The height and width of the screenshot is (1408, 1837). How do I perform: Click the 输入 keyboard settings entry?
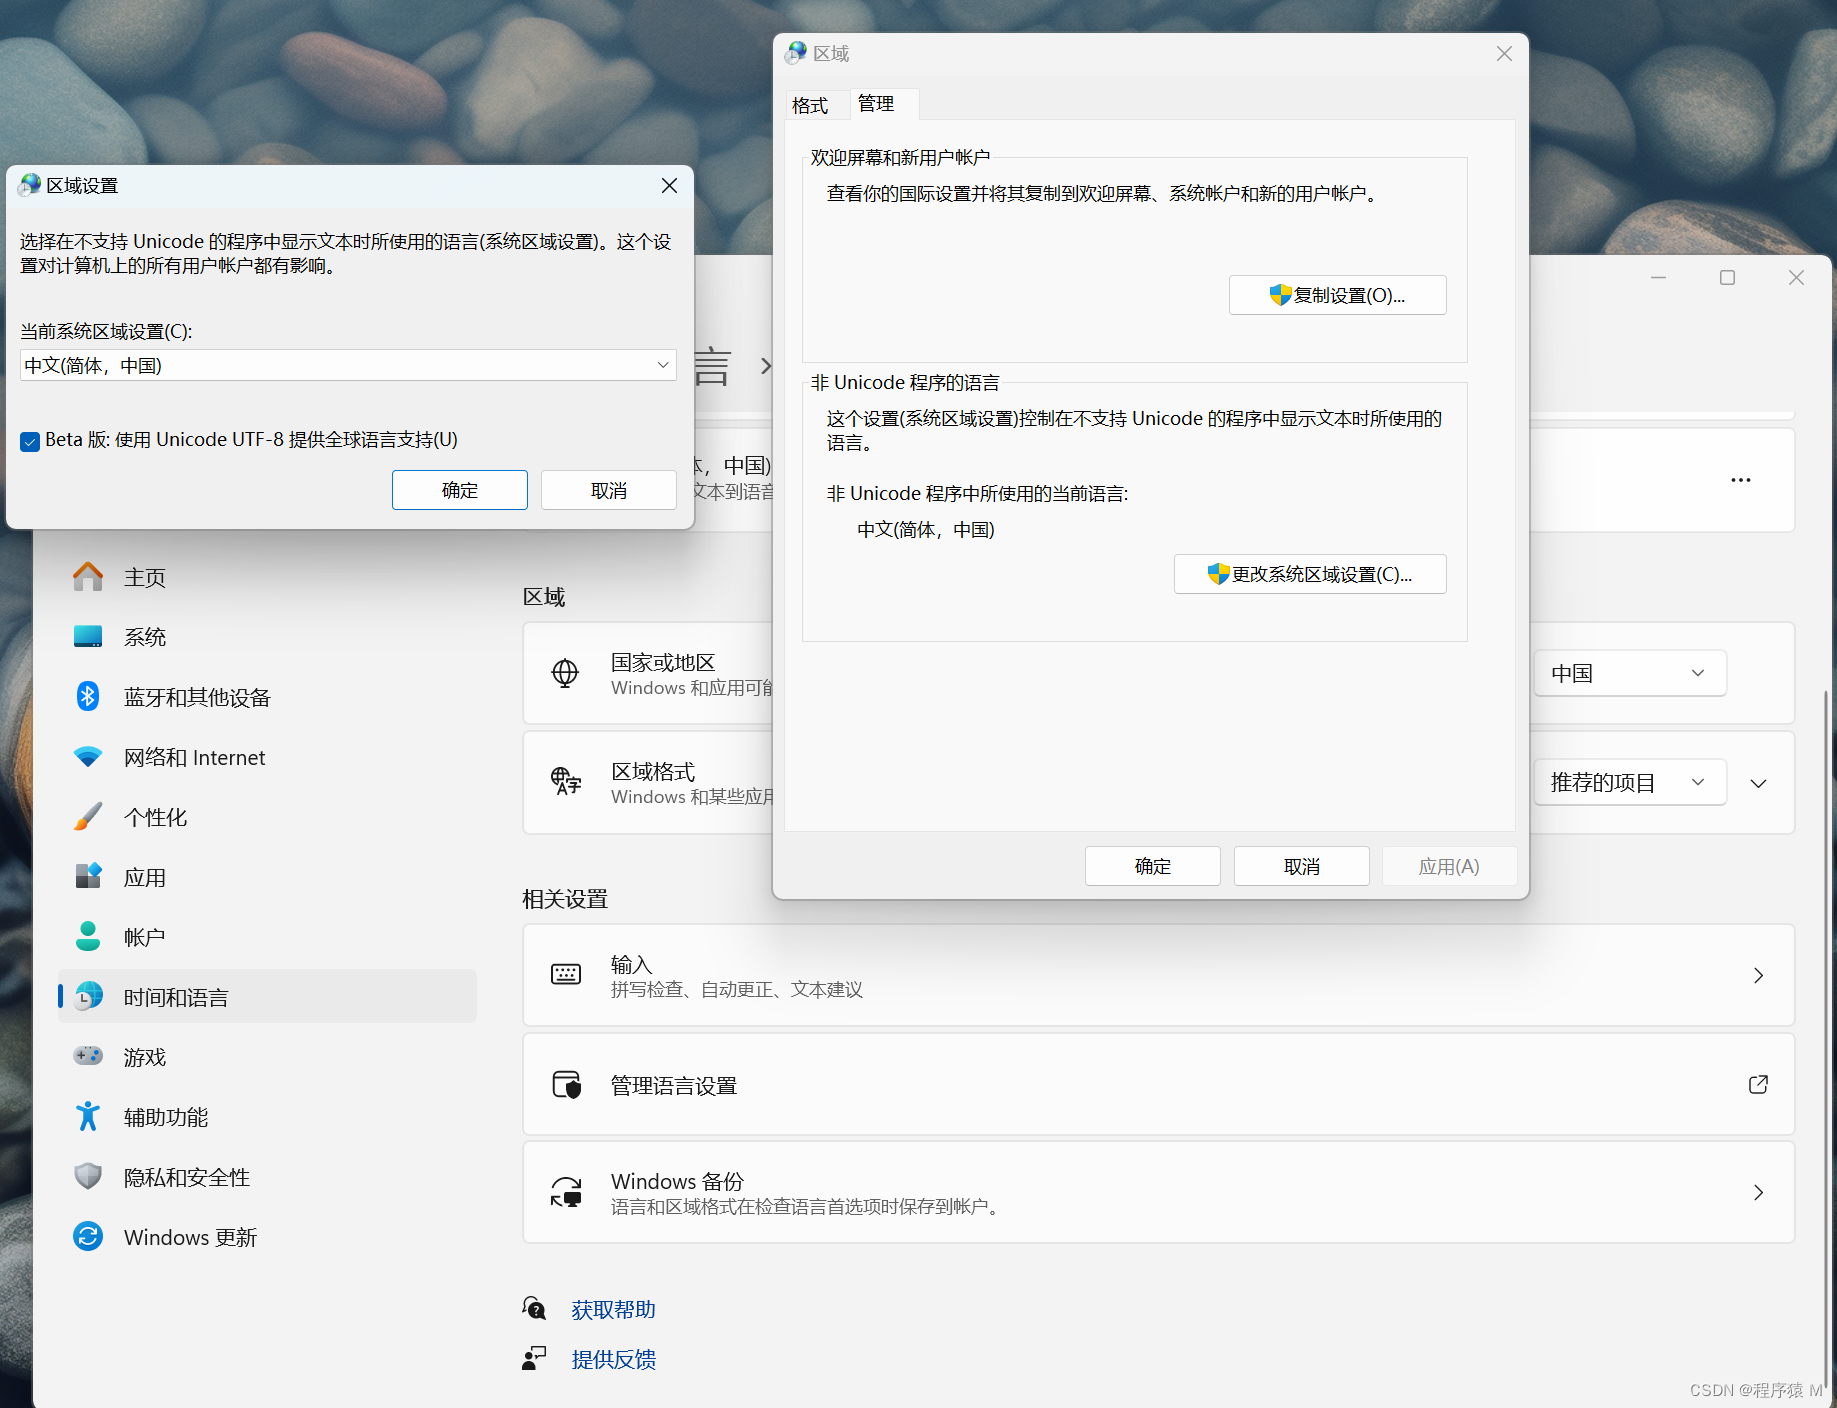(x=1150, y=975)
